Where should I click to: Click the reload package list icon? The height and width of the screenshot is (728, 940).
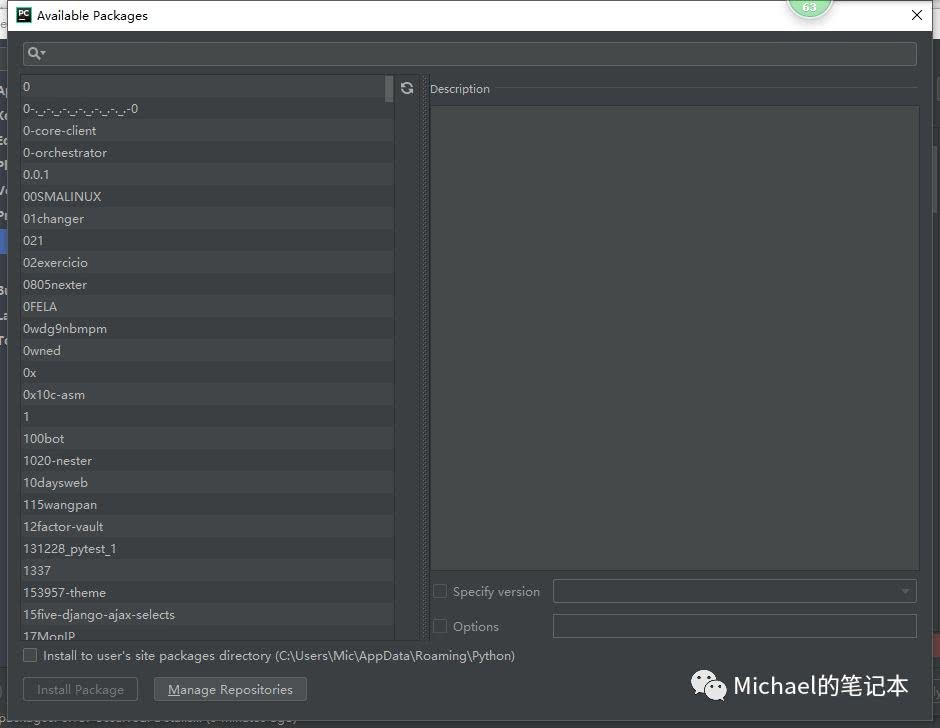(x=407, y=88)
